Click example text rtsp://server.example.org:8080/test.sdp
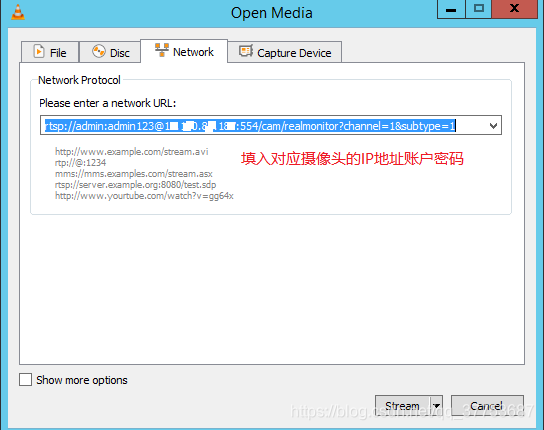The image size is (544, 430). 135,185
